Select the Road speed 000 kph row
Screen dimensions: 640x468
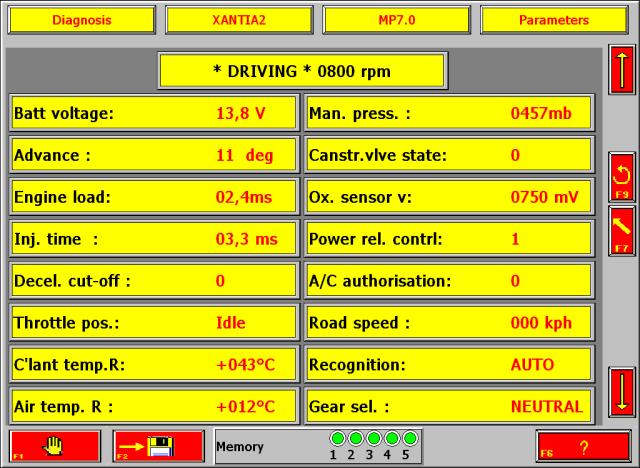[449, 323]
